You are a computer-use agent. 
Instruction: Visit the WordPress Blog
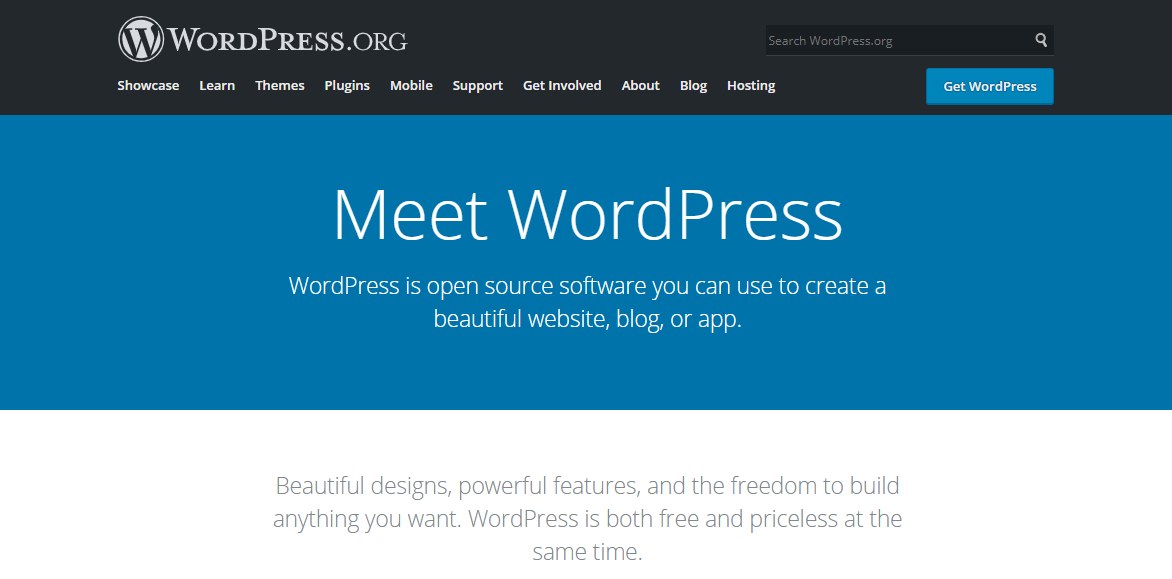tap(693, 85)
